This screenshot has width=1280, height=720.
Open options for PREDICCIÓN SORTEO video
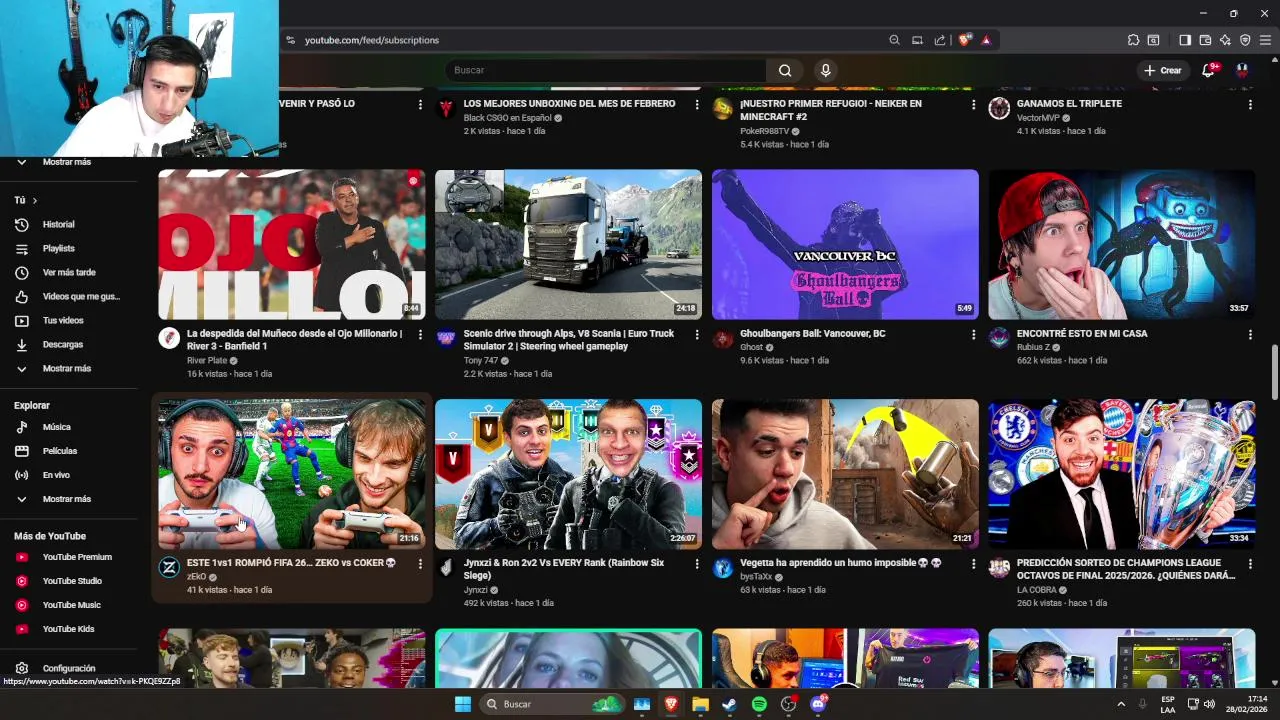point(1250,564)
